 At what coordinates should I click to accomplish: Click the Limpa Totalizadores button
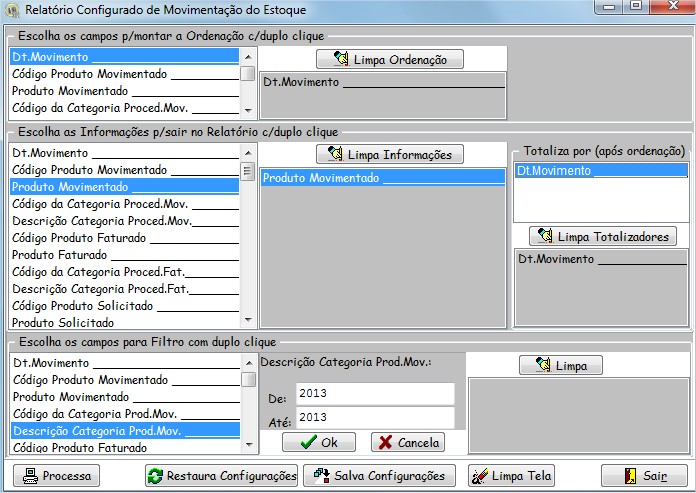603,236
